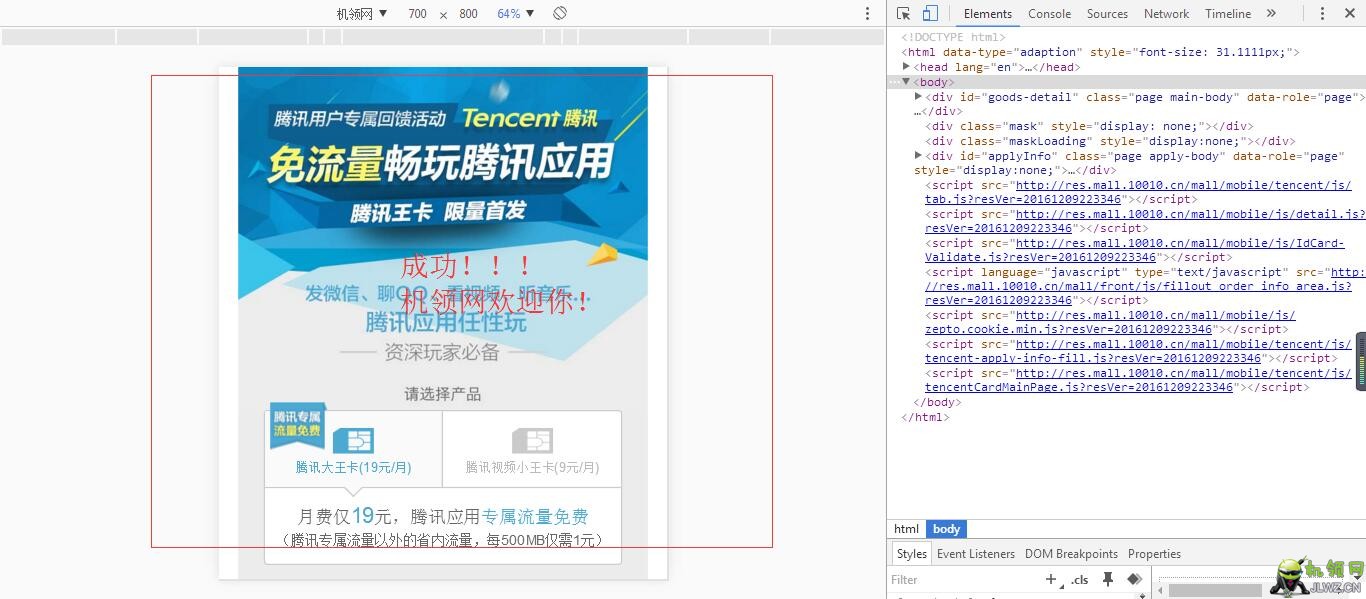Image resolution: width=1366 pixels, height=599 pixels.
Task: Open the Network tab
Action: click(1166, 14)
